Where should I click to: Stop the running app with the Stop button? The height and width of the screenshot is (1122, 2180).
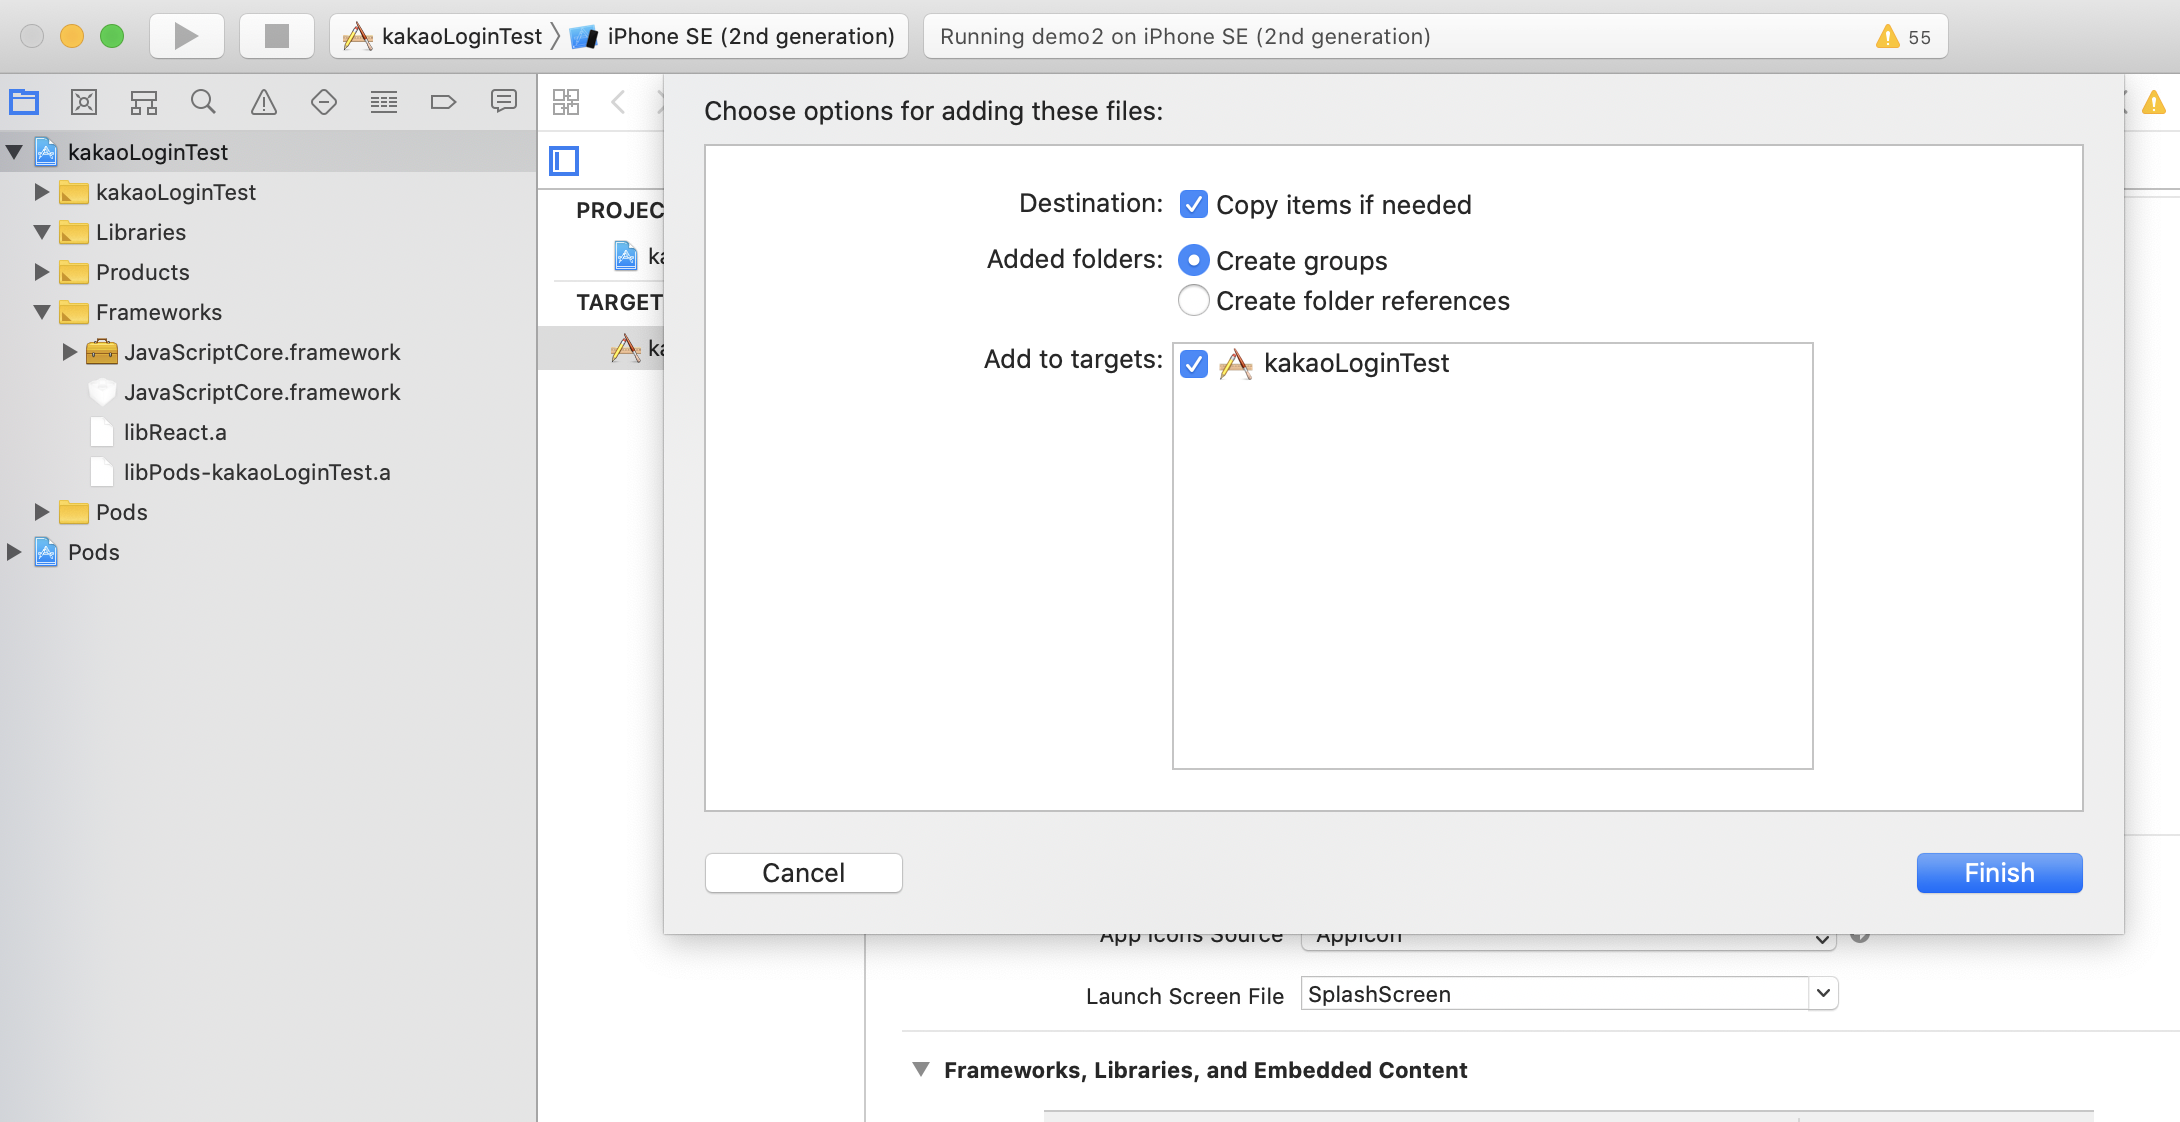click(276, 36)
